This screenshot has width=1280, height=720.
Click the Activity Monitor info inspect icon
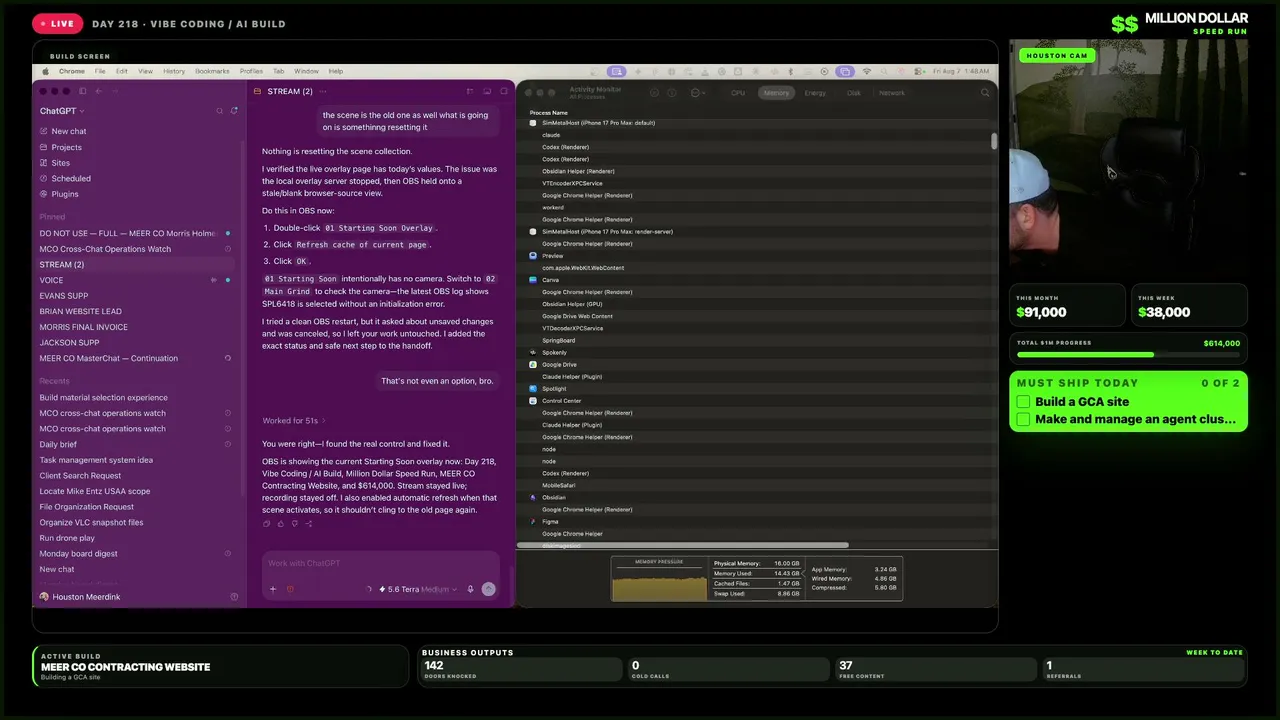[671, 93]
